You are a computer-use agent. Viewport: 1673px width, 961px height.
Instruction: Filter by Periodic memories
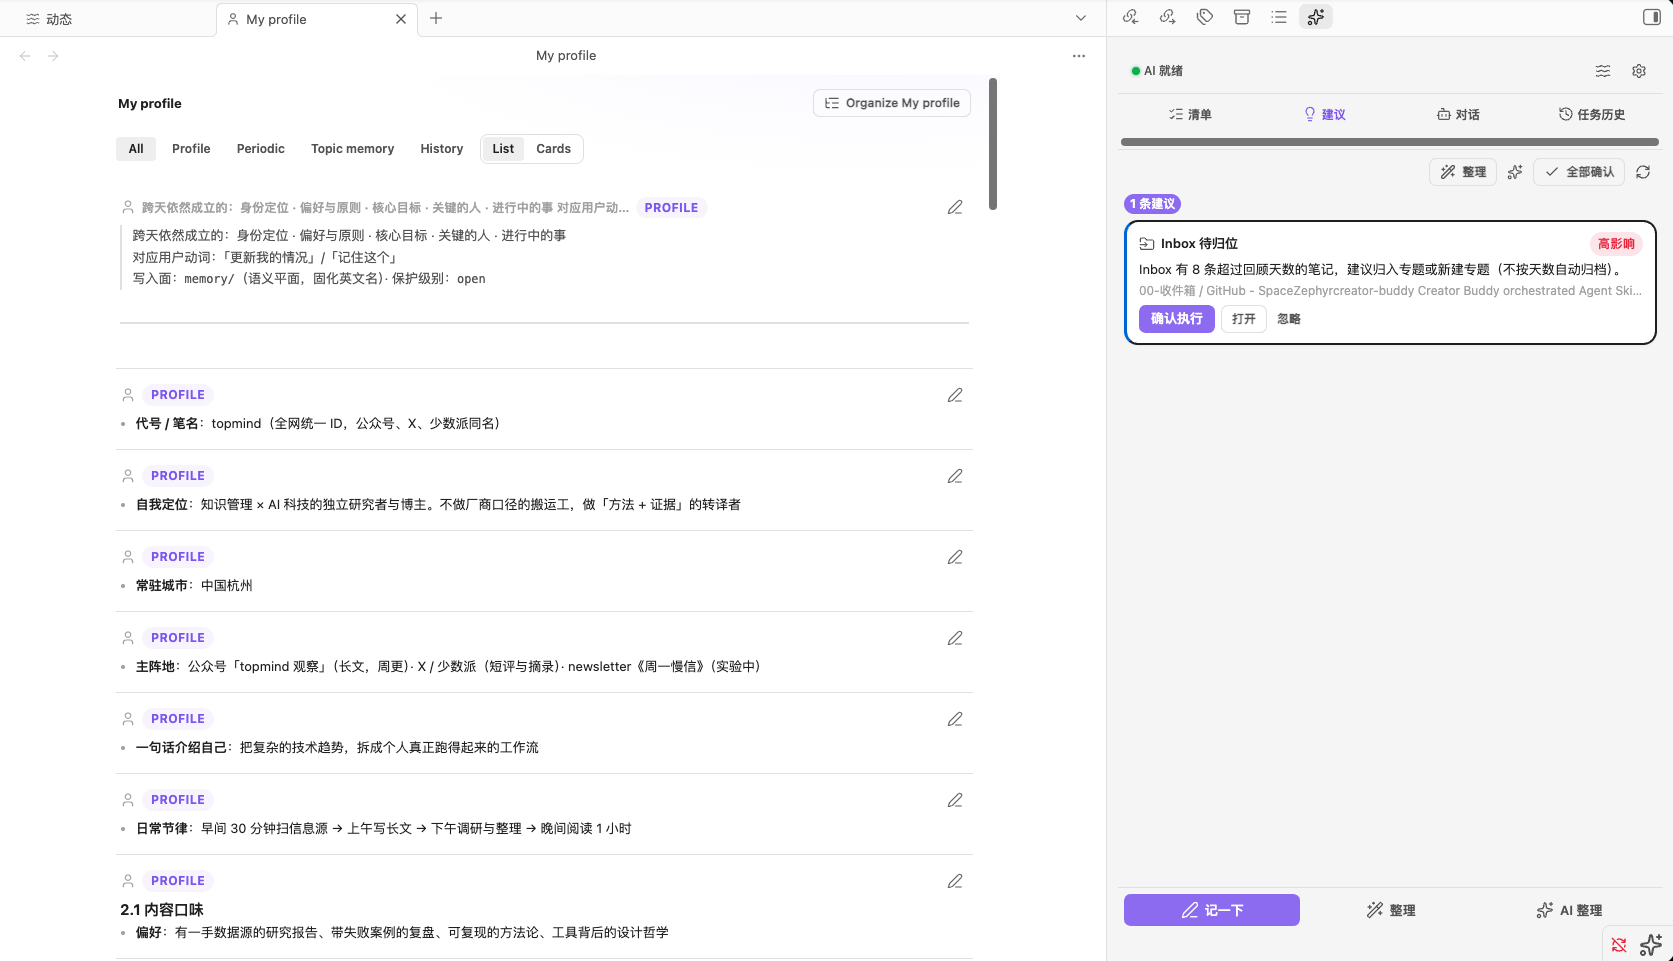(261, 149)
